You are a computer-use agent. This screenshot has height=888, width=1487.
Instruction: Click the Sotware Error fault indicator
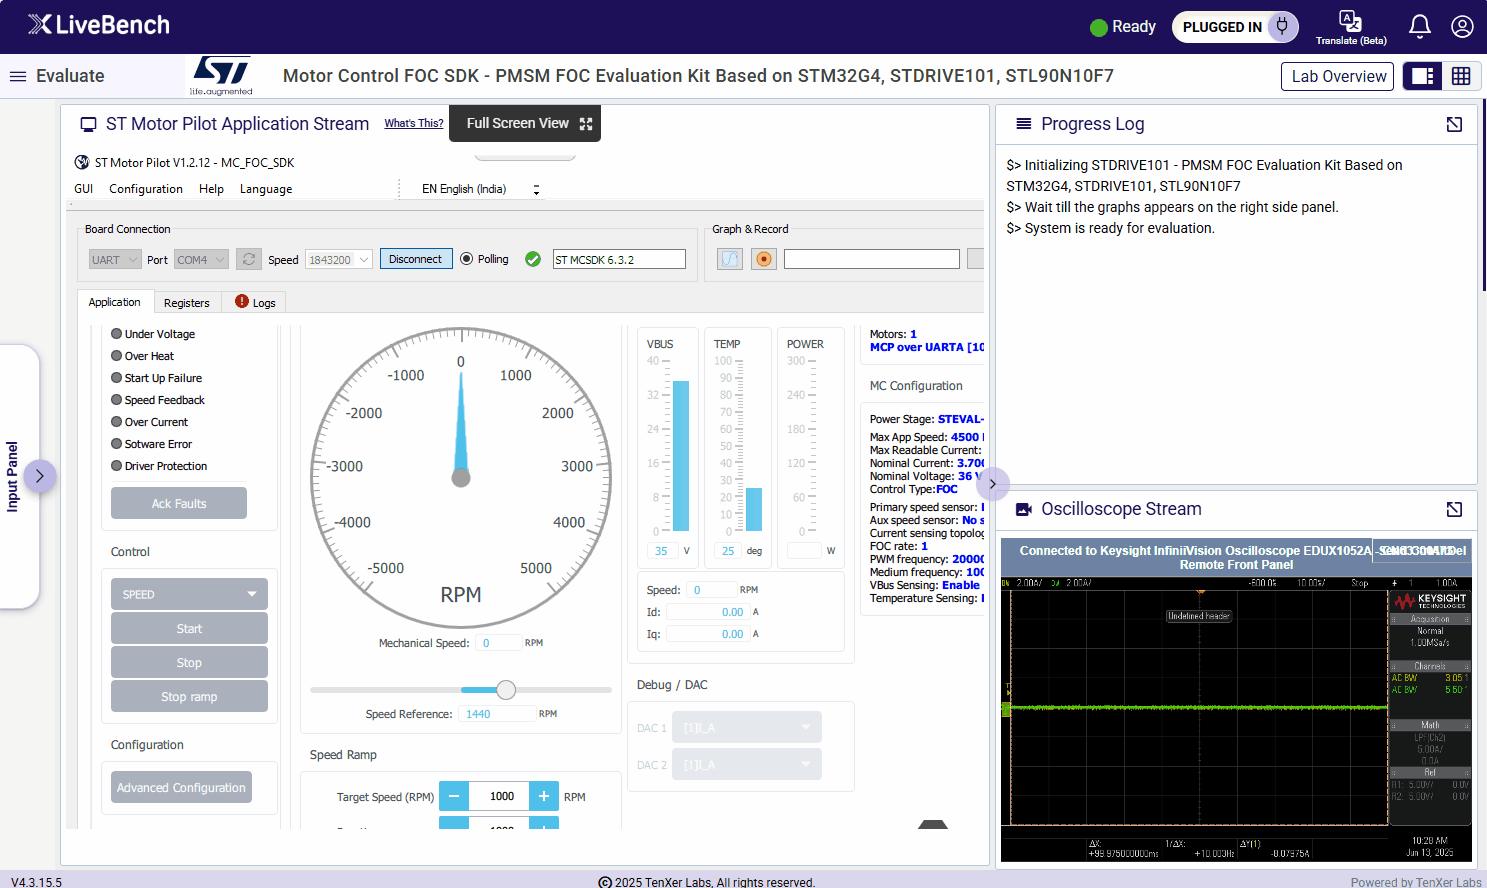pyautogui.click(x=117, y=444)
